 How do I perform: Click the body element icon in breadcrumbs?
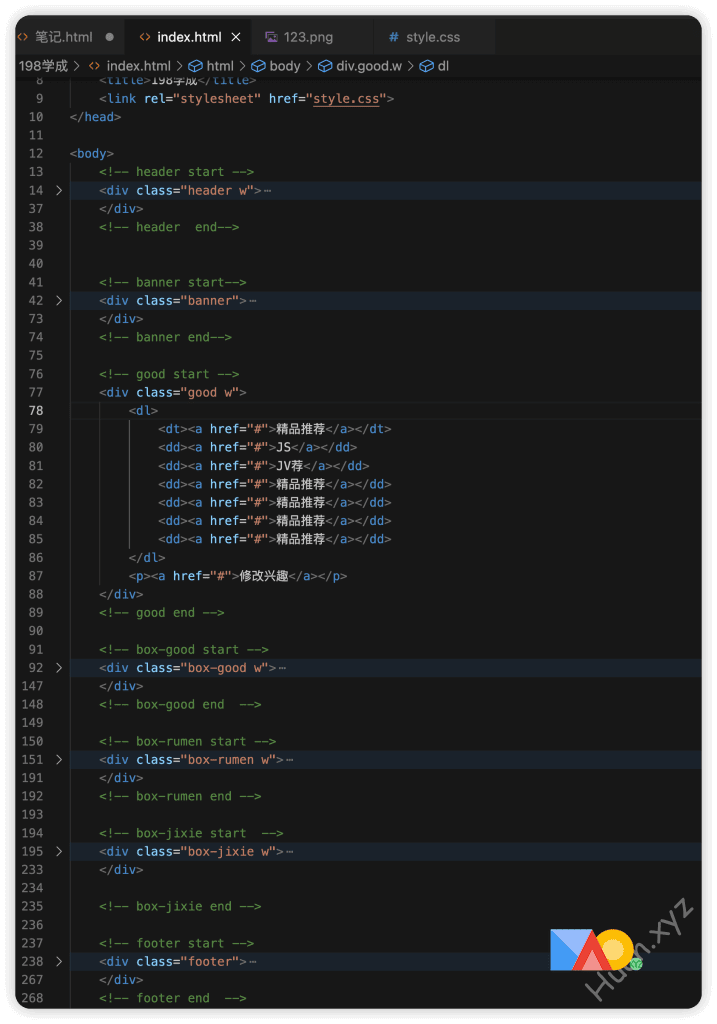pyautogui.click(x=258, y=66)
